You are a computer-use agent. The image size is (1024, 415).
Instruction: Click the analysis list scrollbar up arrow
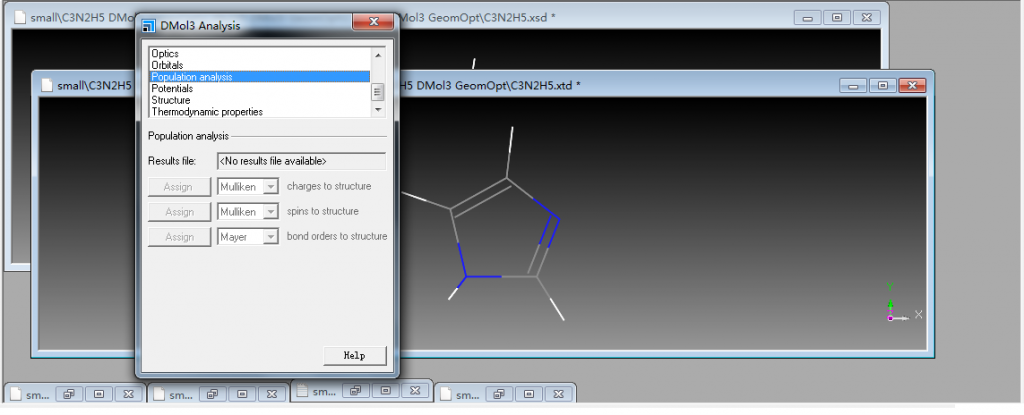click(x=377, y=55)
